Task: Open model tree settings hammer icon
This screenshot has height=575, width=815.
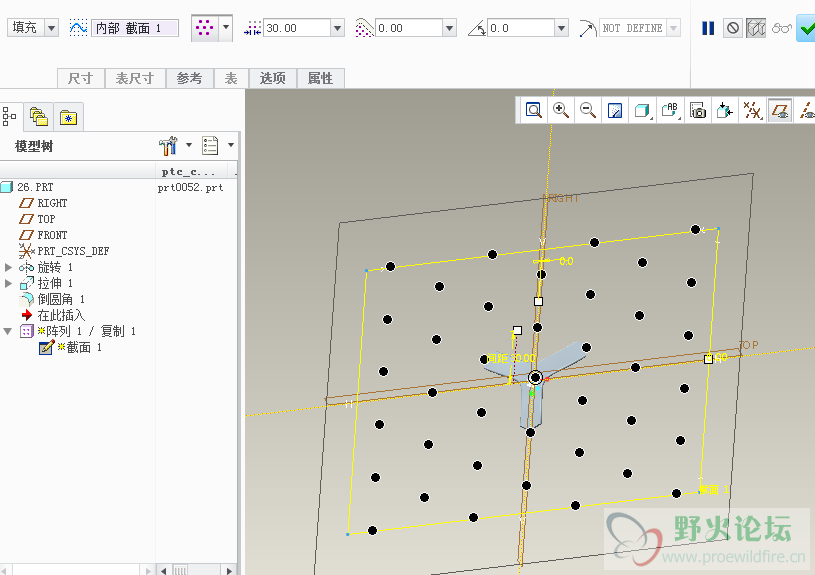Action: pyautogui.click(x=168, y=146)
